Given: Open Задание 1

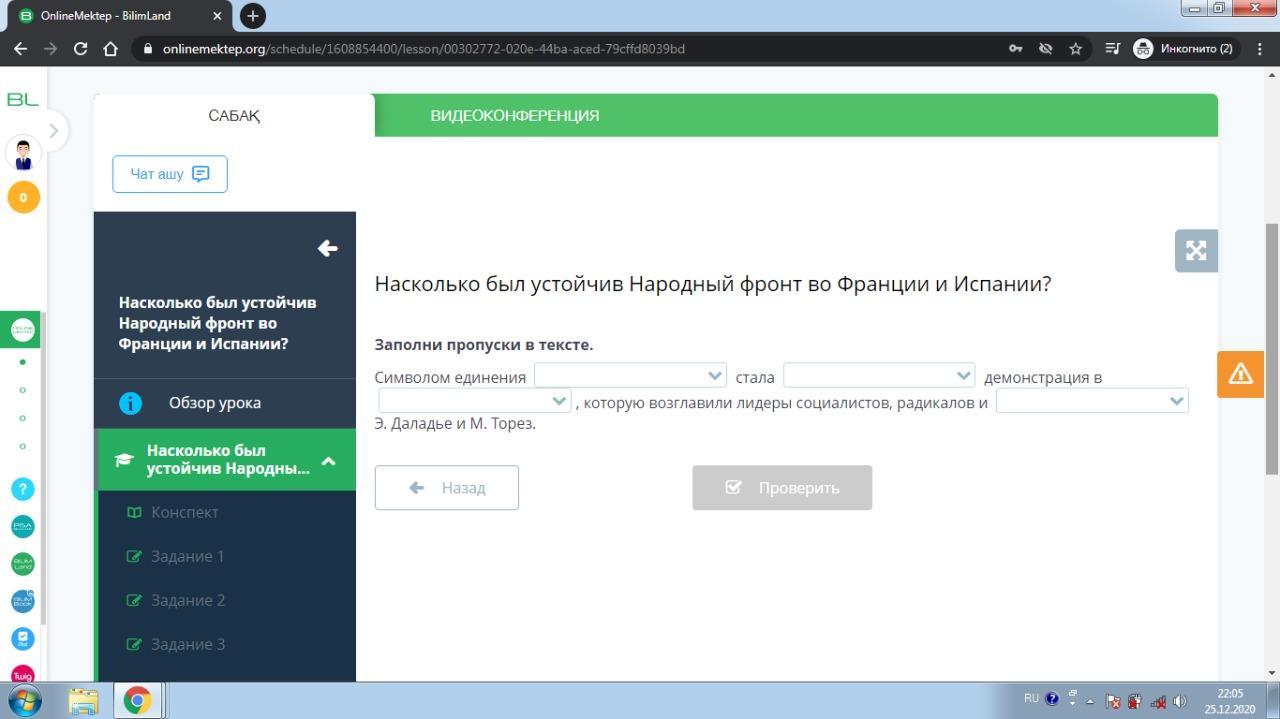Looking at the screenshot, I should pos(187,556).
